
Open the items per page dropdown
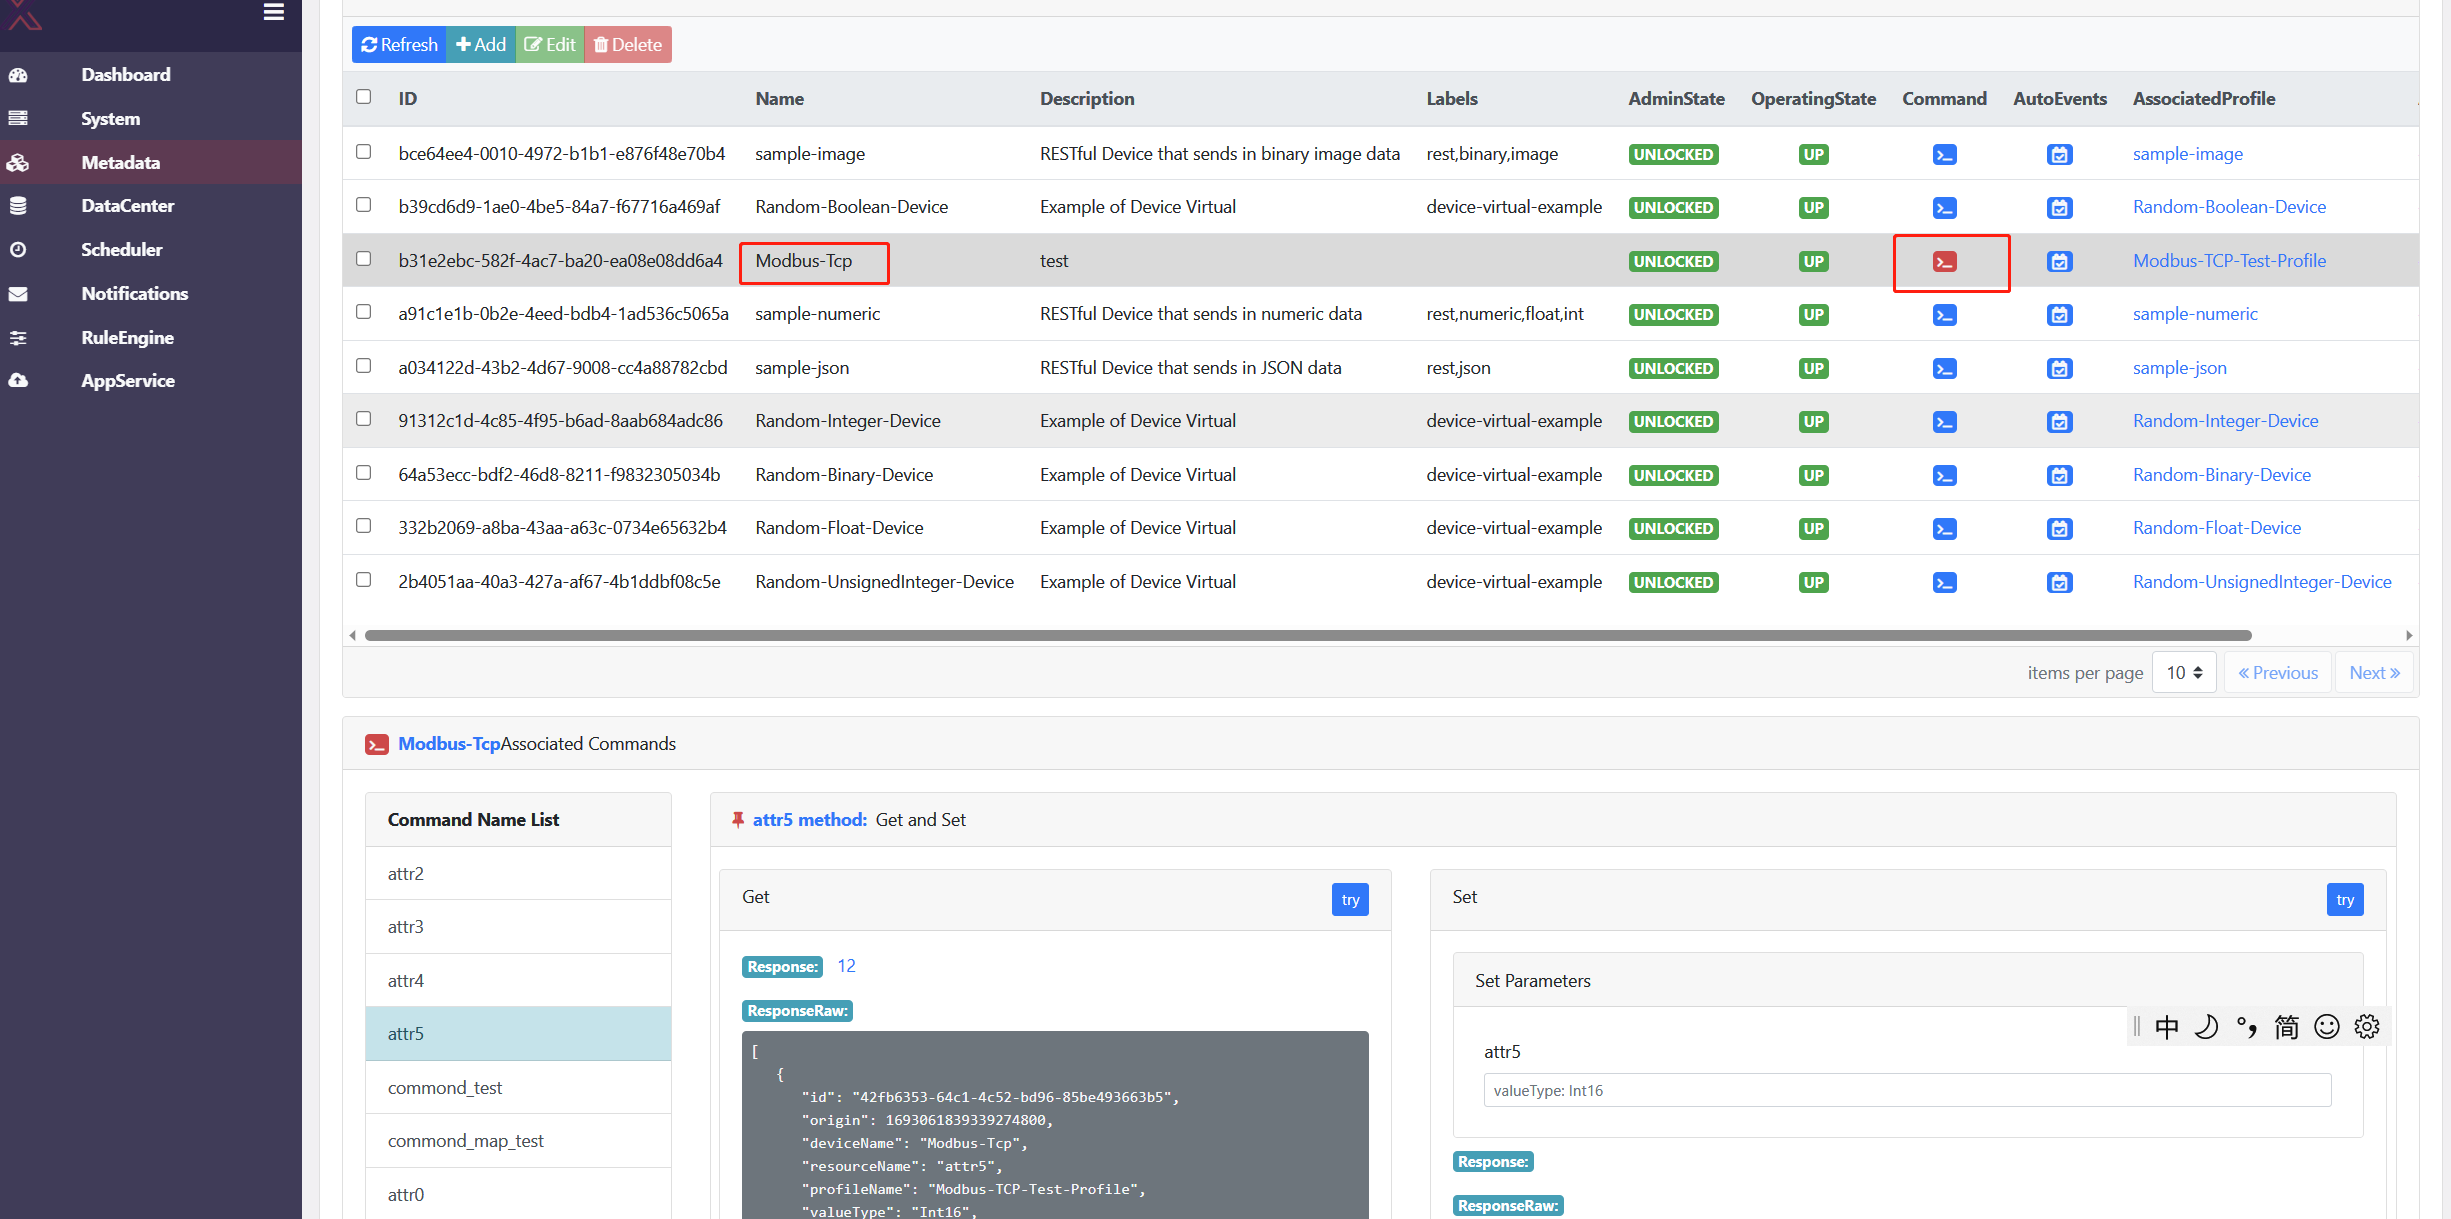[2184, 672]
